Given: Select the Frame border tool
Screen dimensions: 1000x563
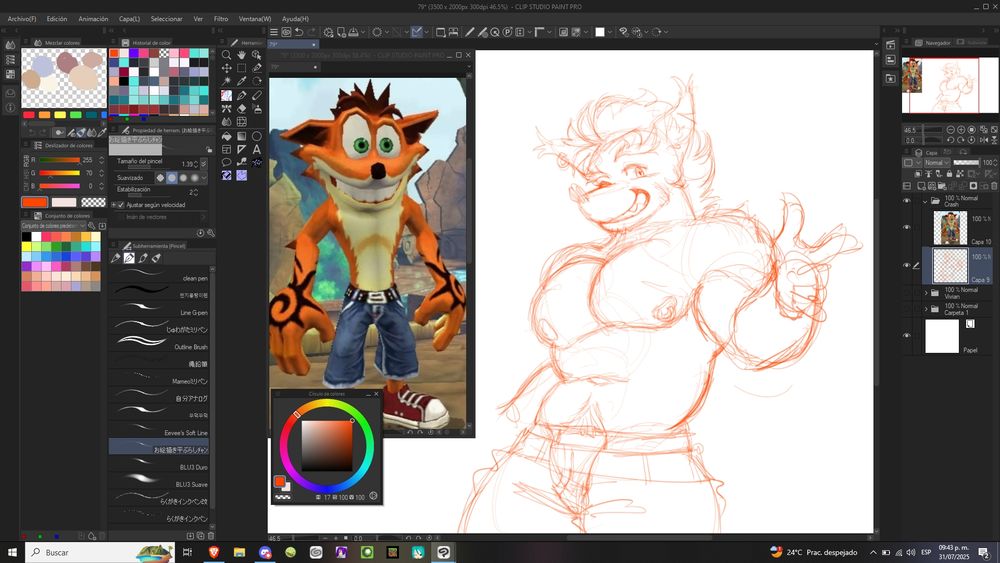Looking at the screenshot, I should point(226,149).
